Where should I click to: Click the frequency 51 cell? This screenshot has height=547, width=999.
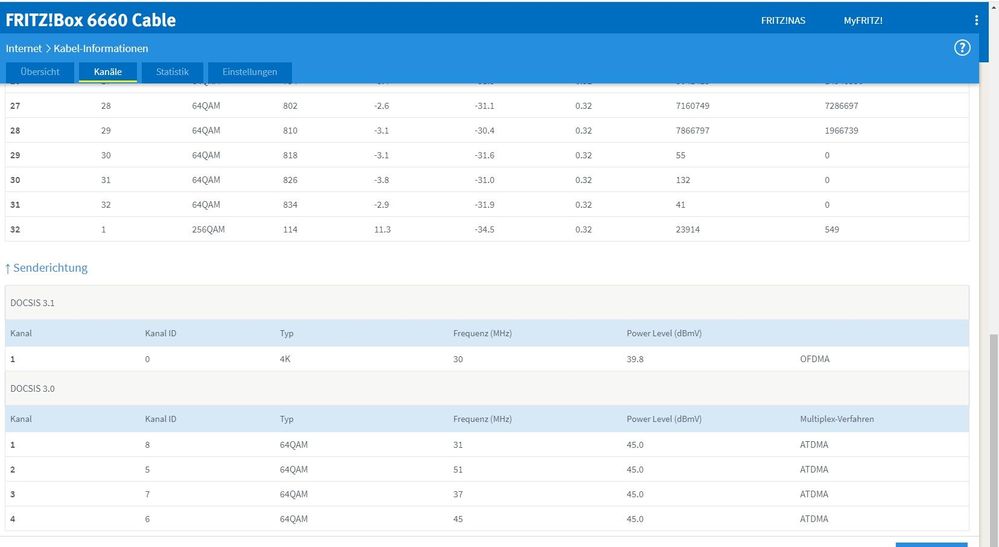[458, 470]
